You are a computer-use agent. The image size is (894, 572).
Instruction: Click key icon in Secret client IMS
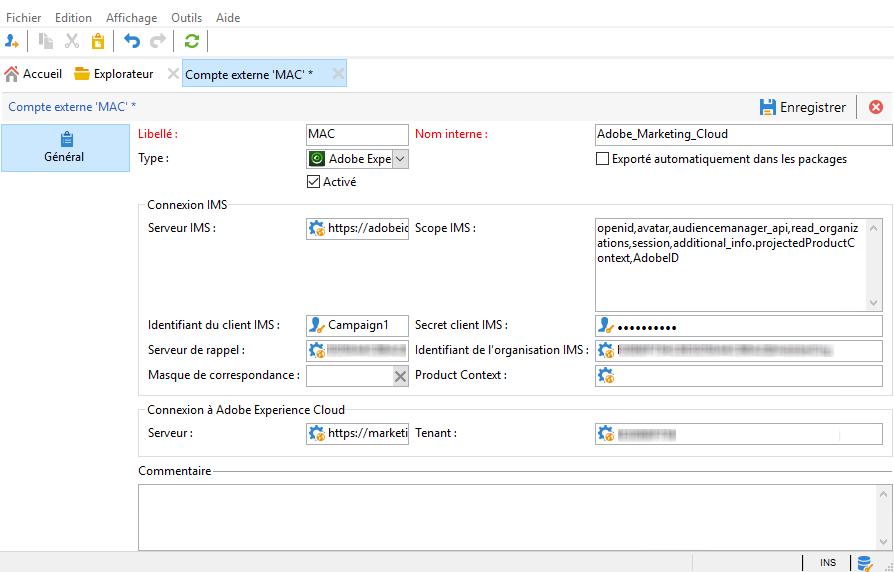[606, 326]
